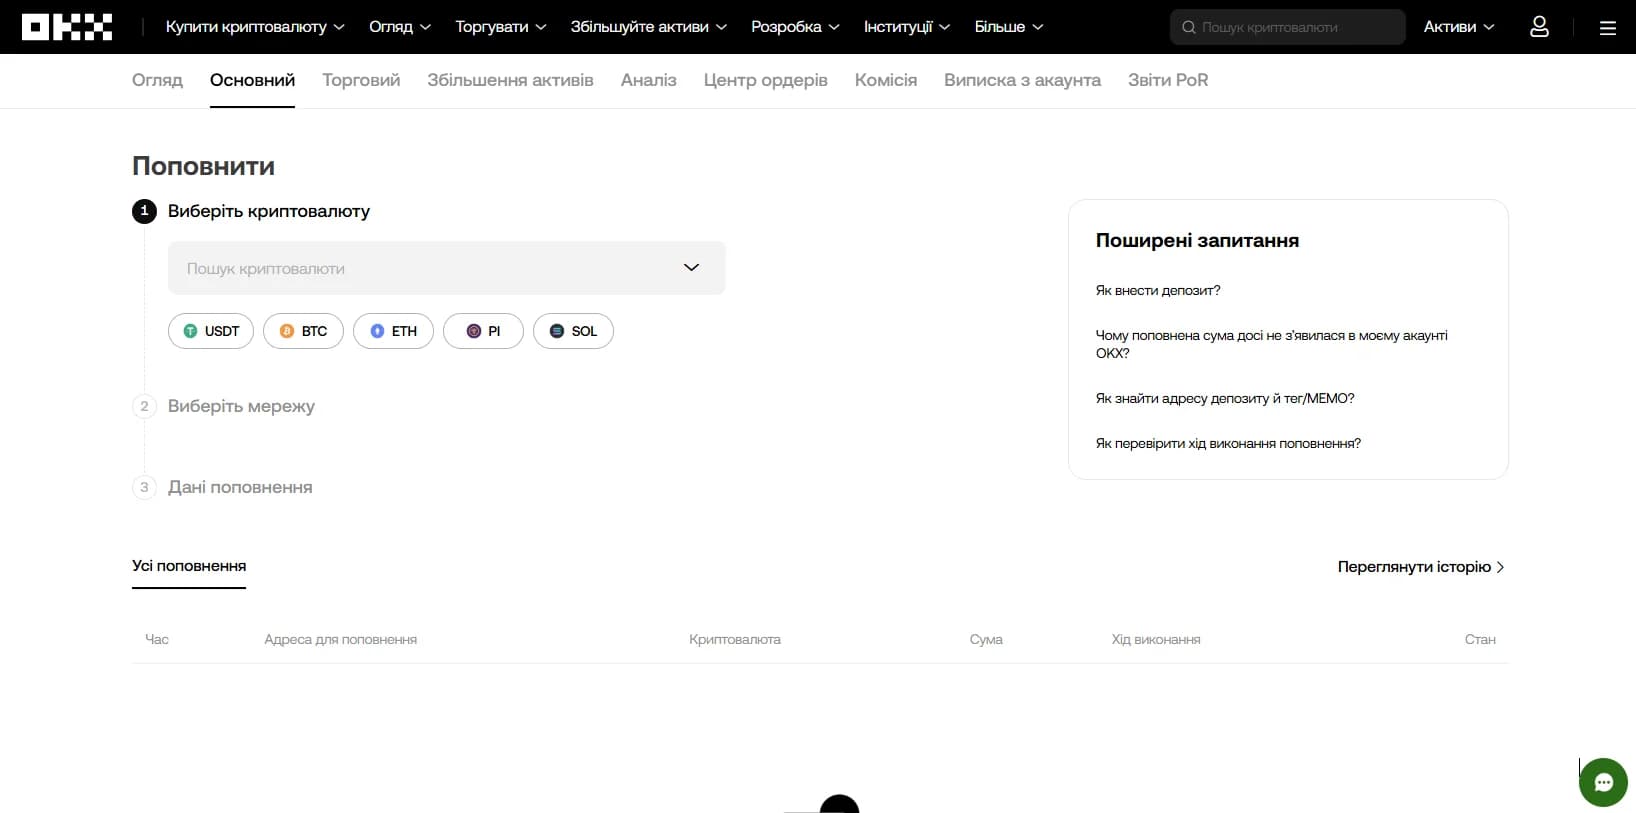
Task: Switch to the Основний tab
Action: point(252,80)
